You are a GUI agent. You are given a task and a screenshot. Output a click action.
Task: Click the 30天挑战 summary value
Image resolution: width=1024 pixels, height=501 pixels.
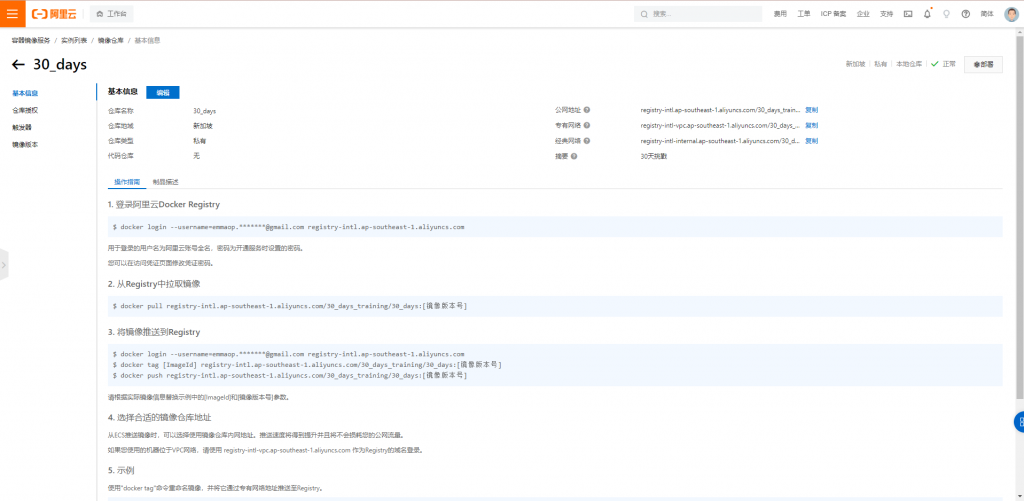654,156
